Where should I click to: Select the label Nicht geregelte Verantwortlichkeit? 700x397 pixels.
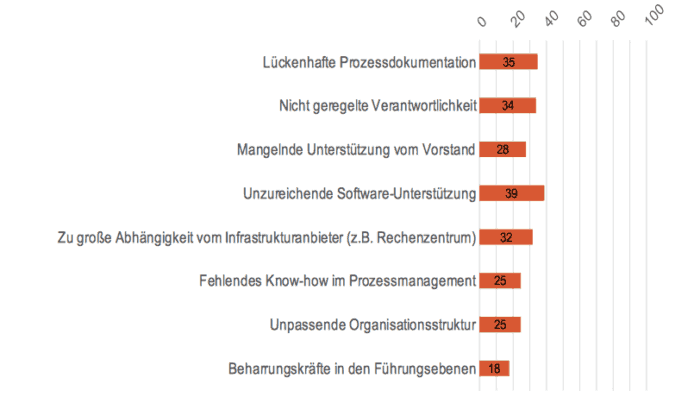point(378,106)
